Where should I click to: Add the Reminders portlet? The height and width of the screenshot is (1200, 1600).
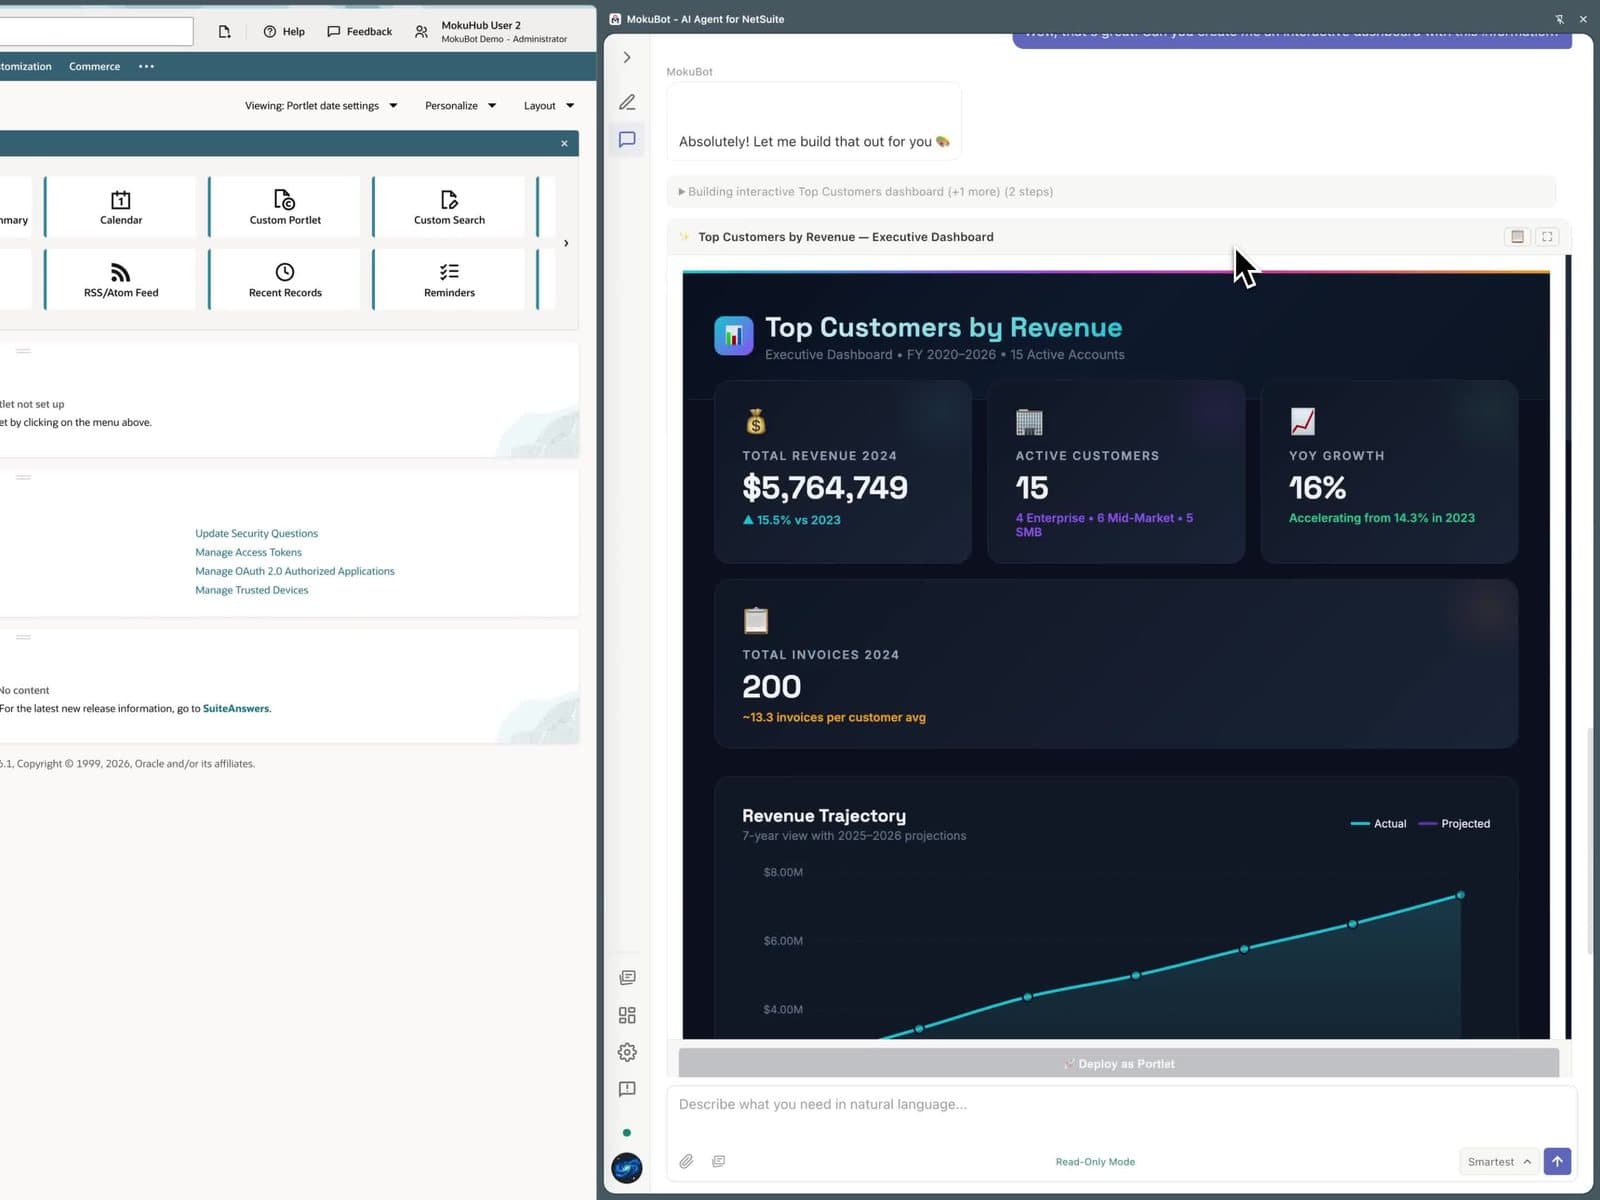[x=449, y=280]
